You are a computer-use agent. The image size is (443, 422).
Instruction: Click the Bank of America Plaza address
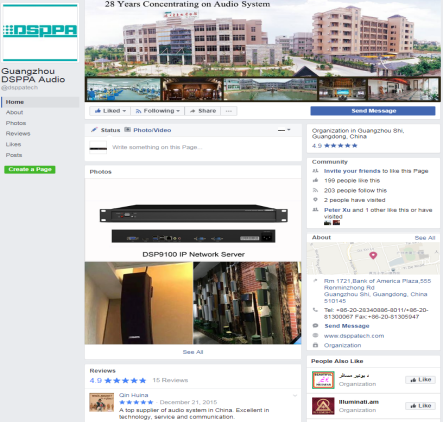(377, 291)
